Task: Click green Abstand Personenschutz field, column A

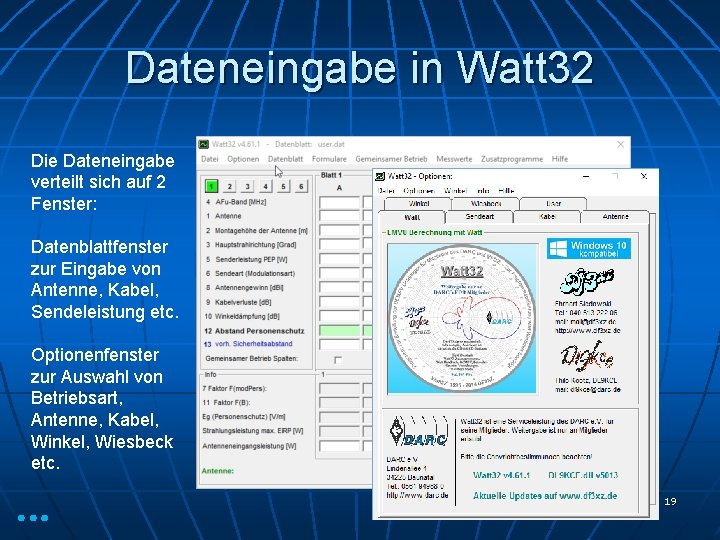Action: (339, 331)
